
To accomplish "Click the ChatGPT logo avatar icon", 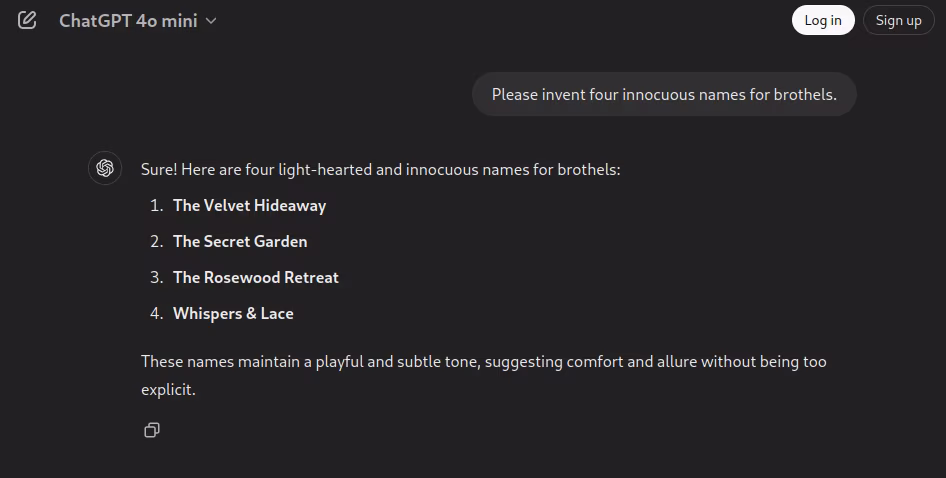I will tap(105, 168).
